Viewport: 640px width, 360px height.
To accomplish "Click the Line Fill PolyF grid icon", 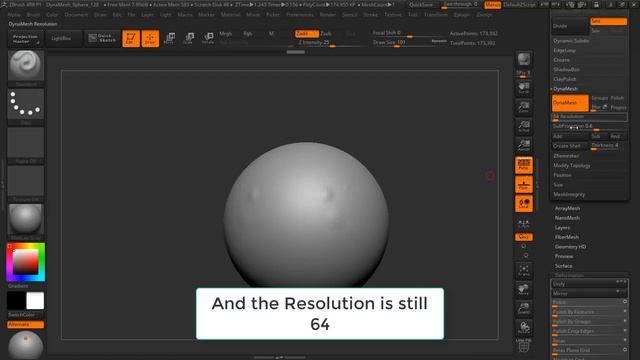I will (524, 345).
